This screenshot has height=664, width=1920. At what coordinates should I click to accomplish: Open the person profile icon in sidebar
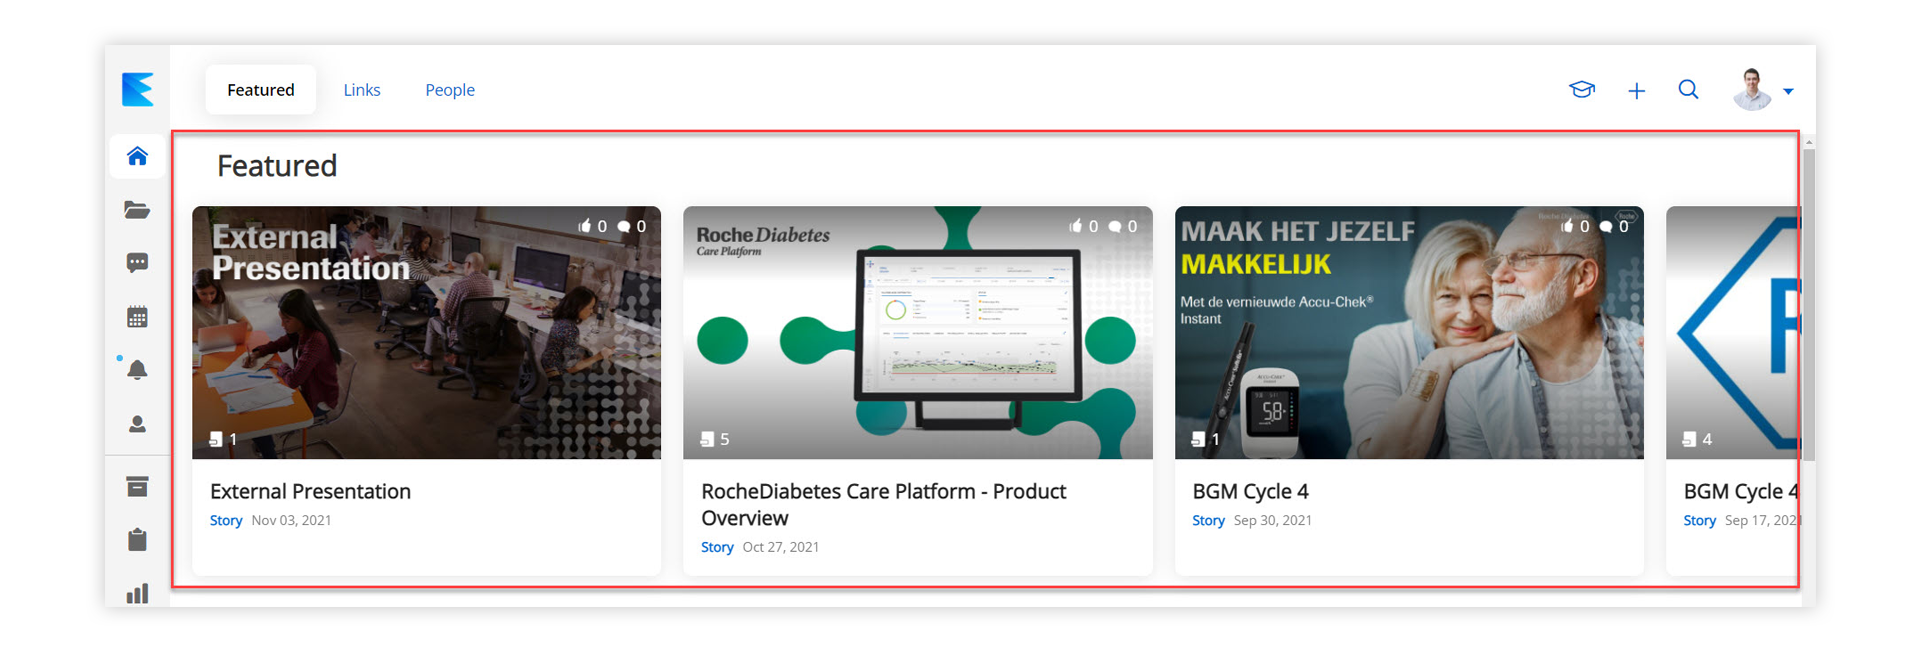tap(137, 424)
